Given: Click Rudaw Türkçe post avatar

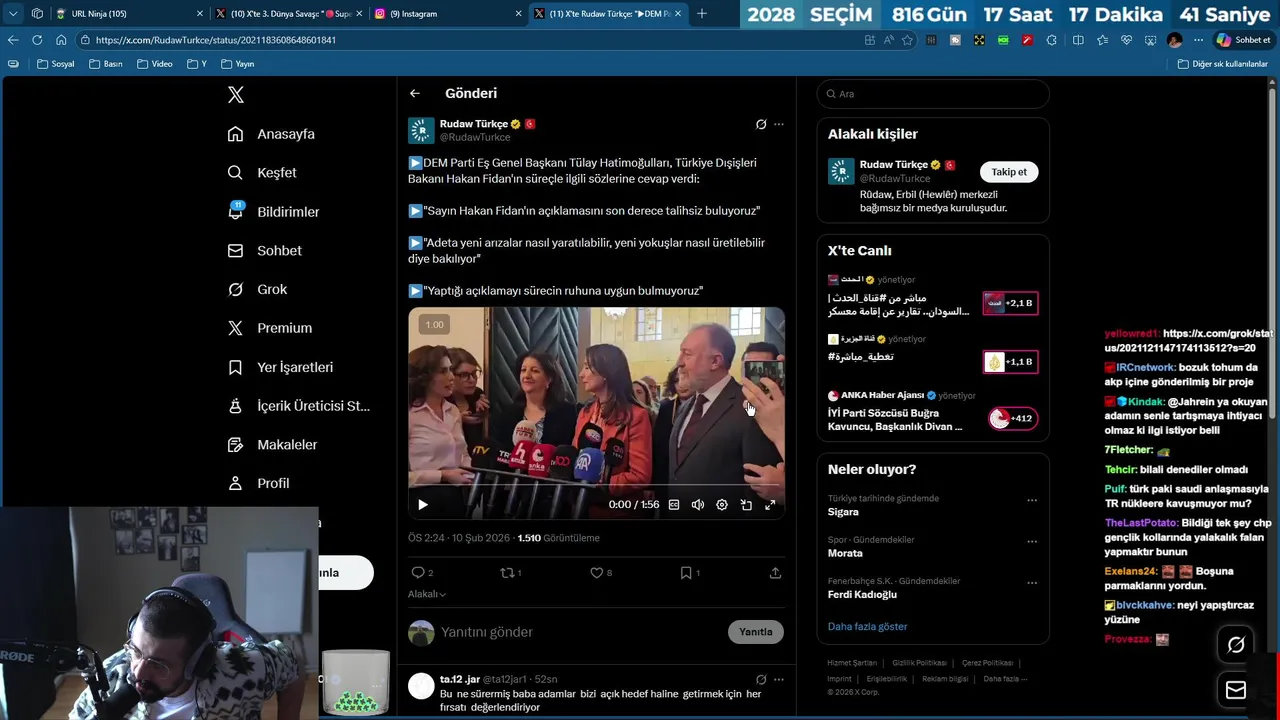Looking at the screenshot, I should pos(421,131).
